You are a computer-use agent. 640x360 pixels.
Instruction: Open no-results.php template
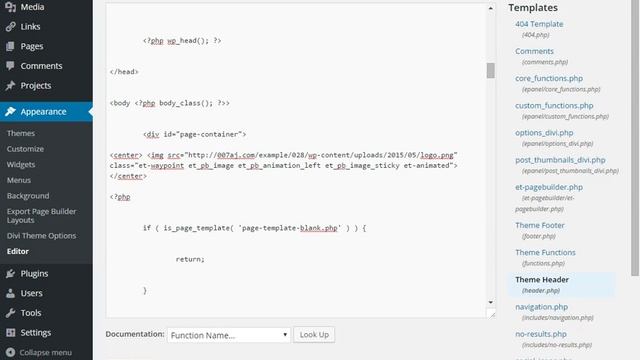(541, 334)
